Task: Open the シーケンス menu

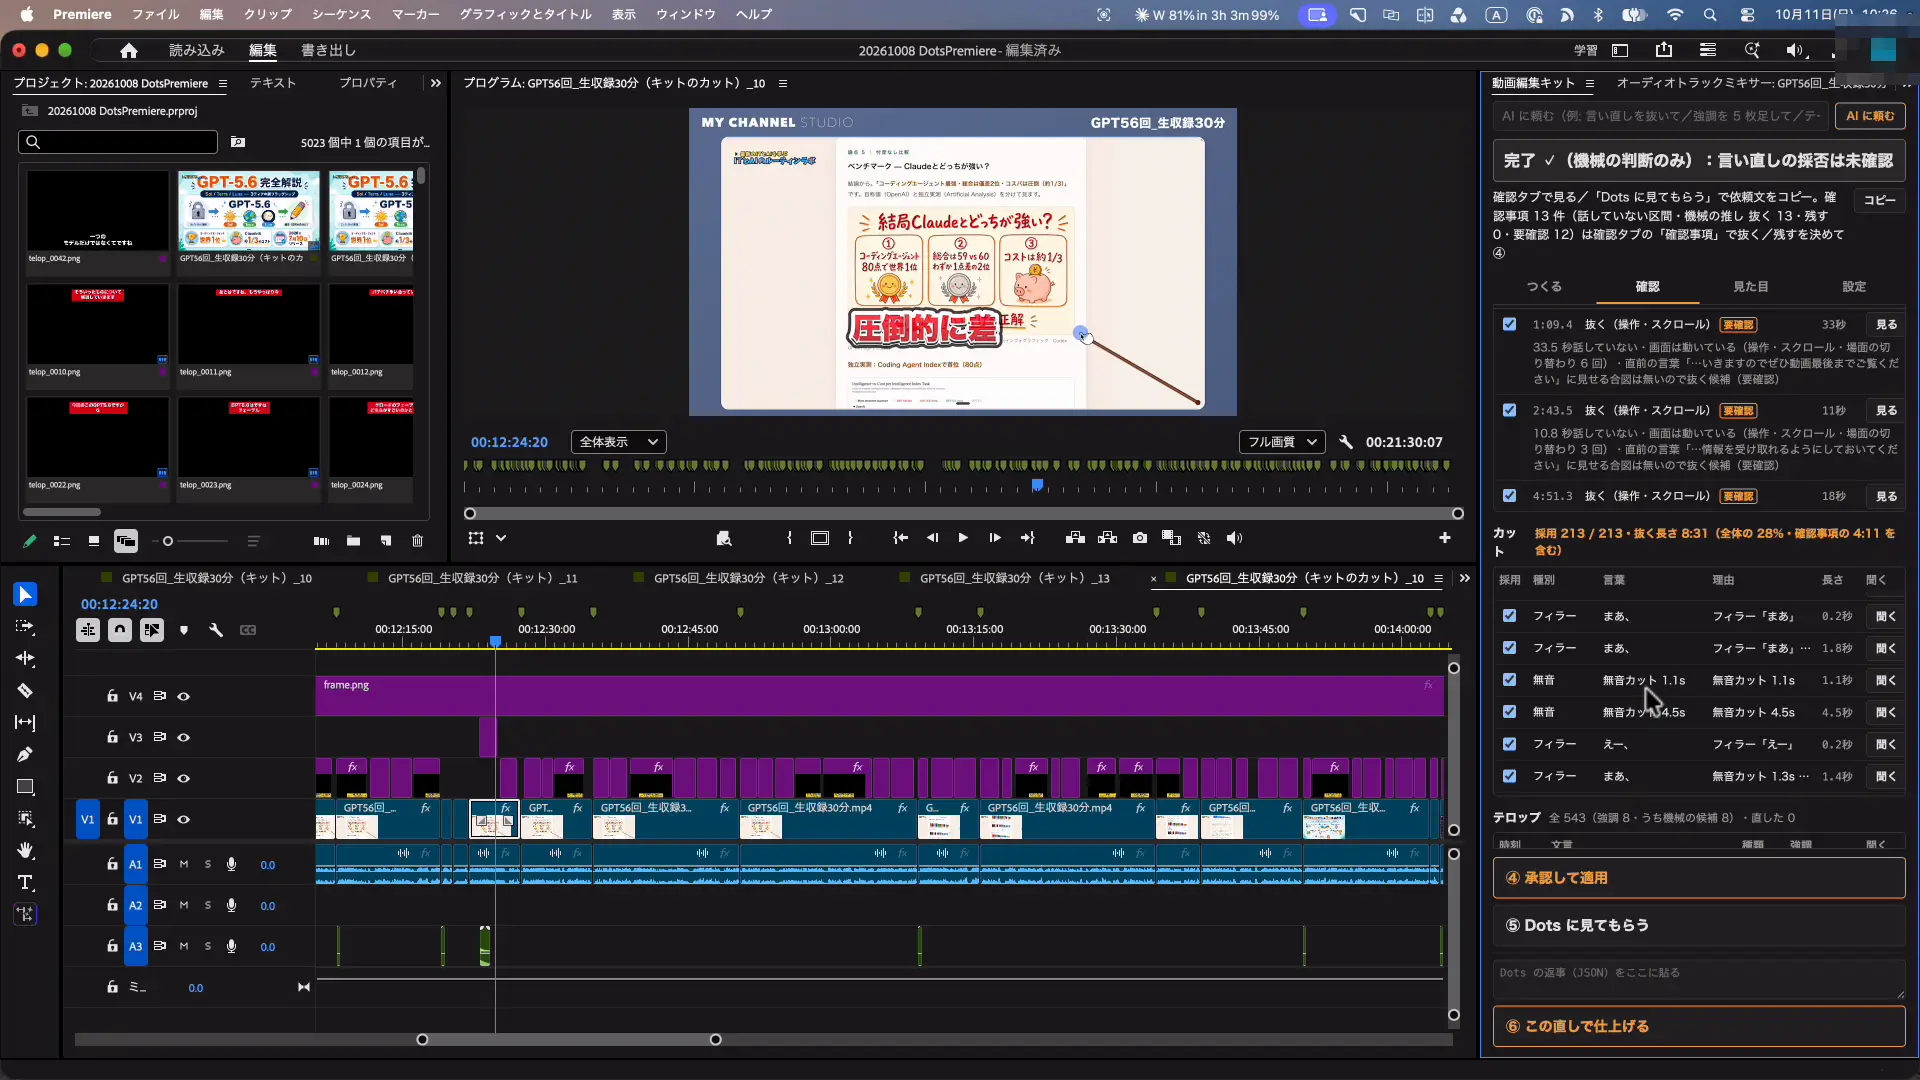Action: [342, 14]
